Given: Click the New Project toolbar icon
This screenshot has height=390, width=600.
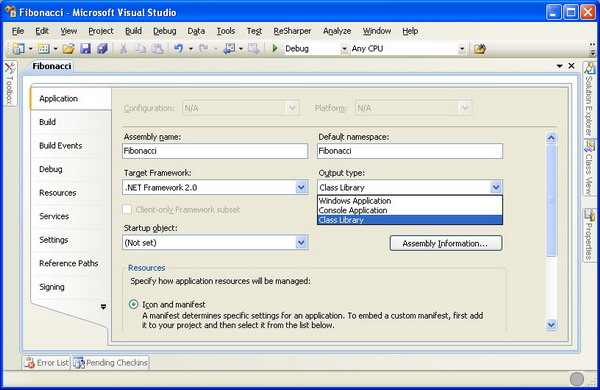Looking at the screenshot, I should point(18,49).
